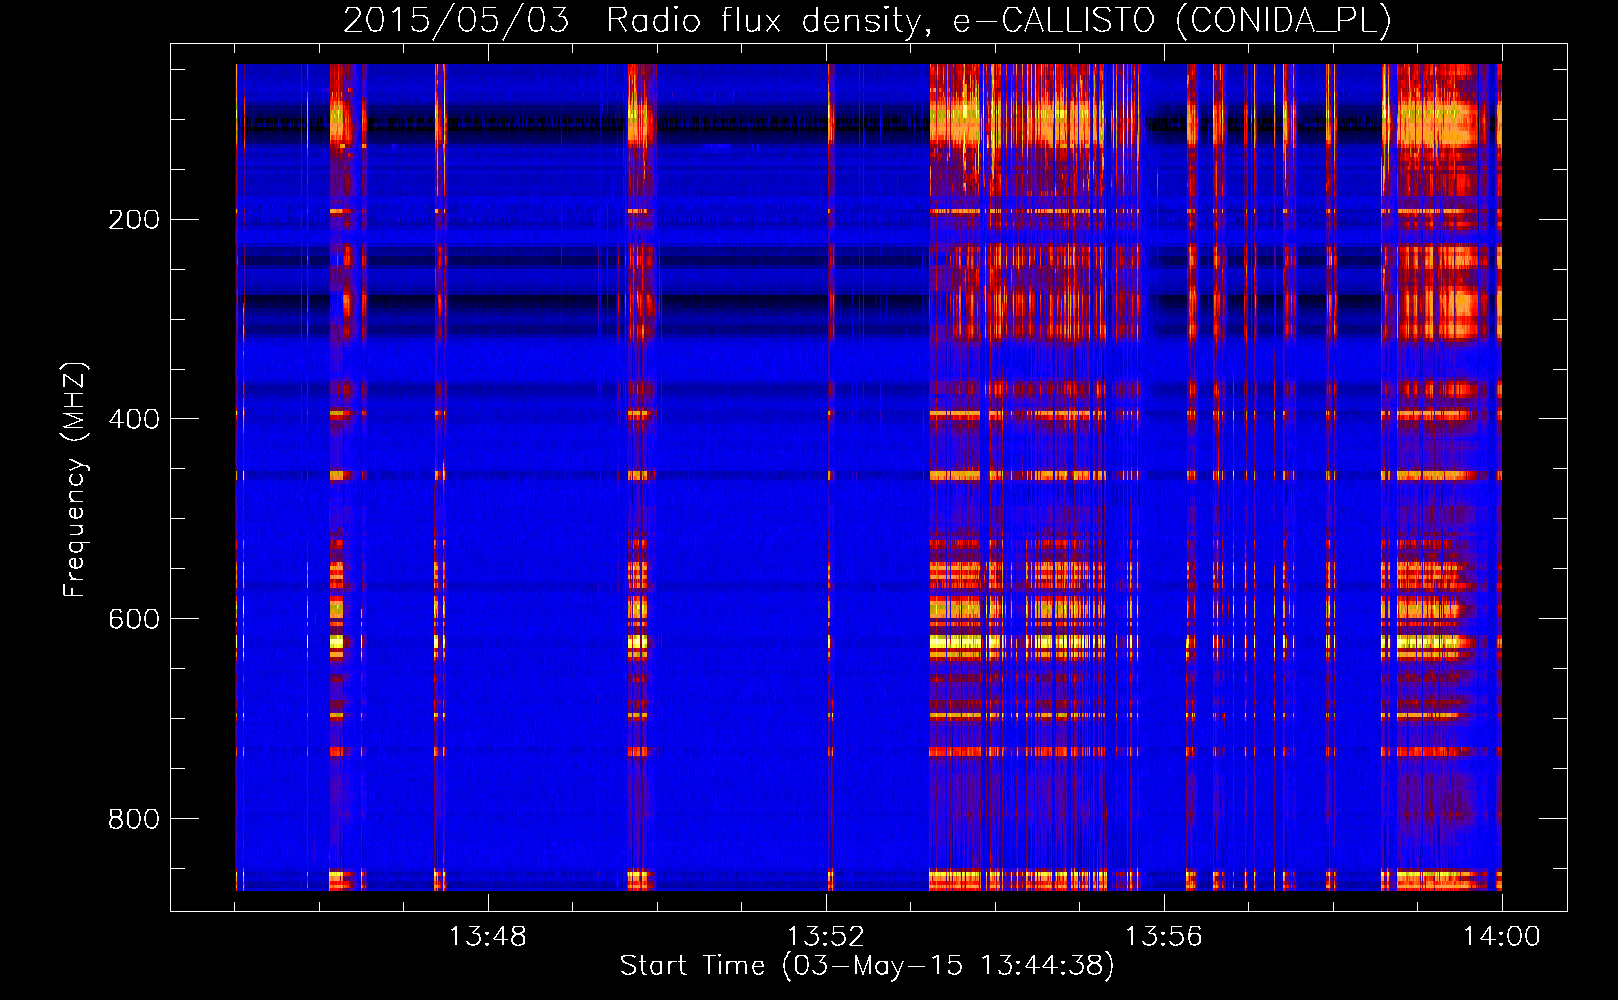Select the 13:52 time tick label

826,937
